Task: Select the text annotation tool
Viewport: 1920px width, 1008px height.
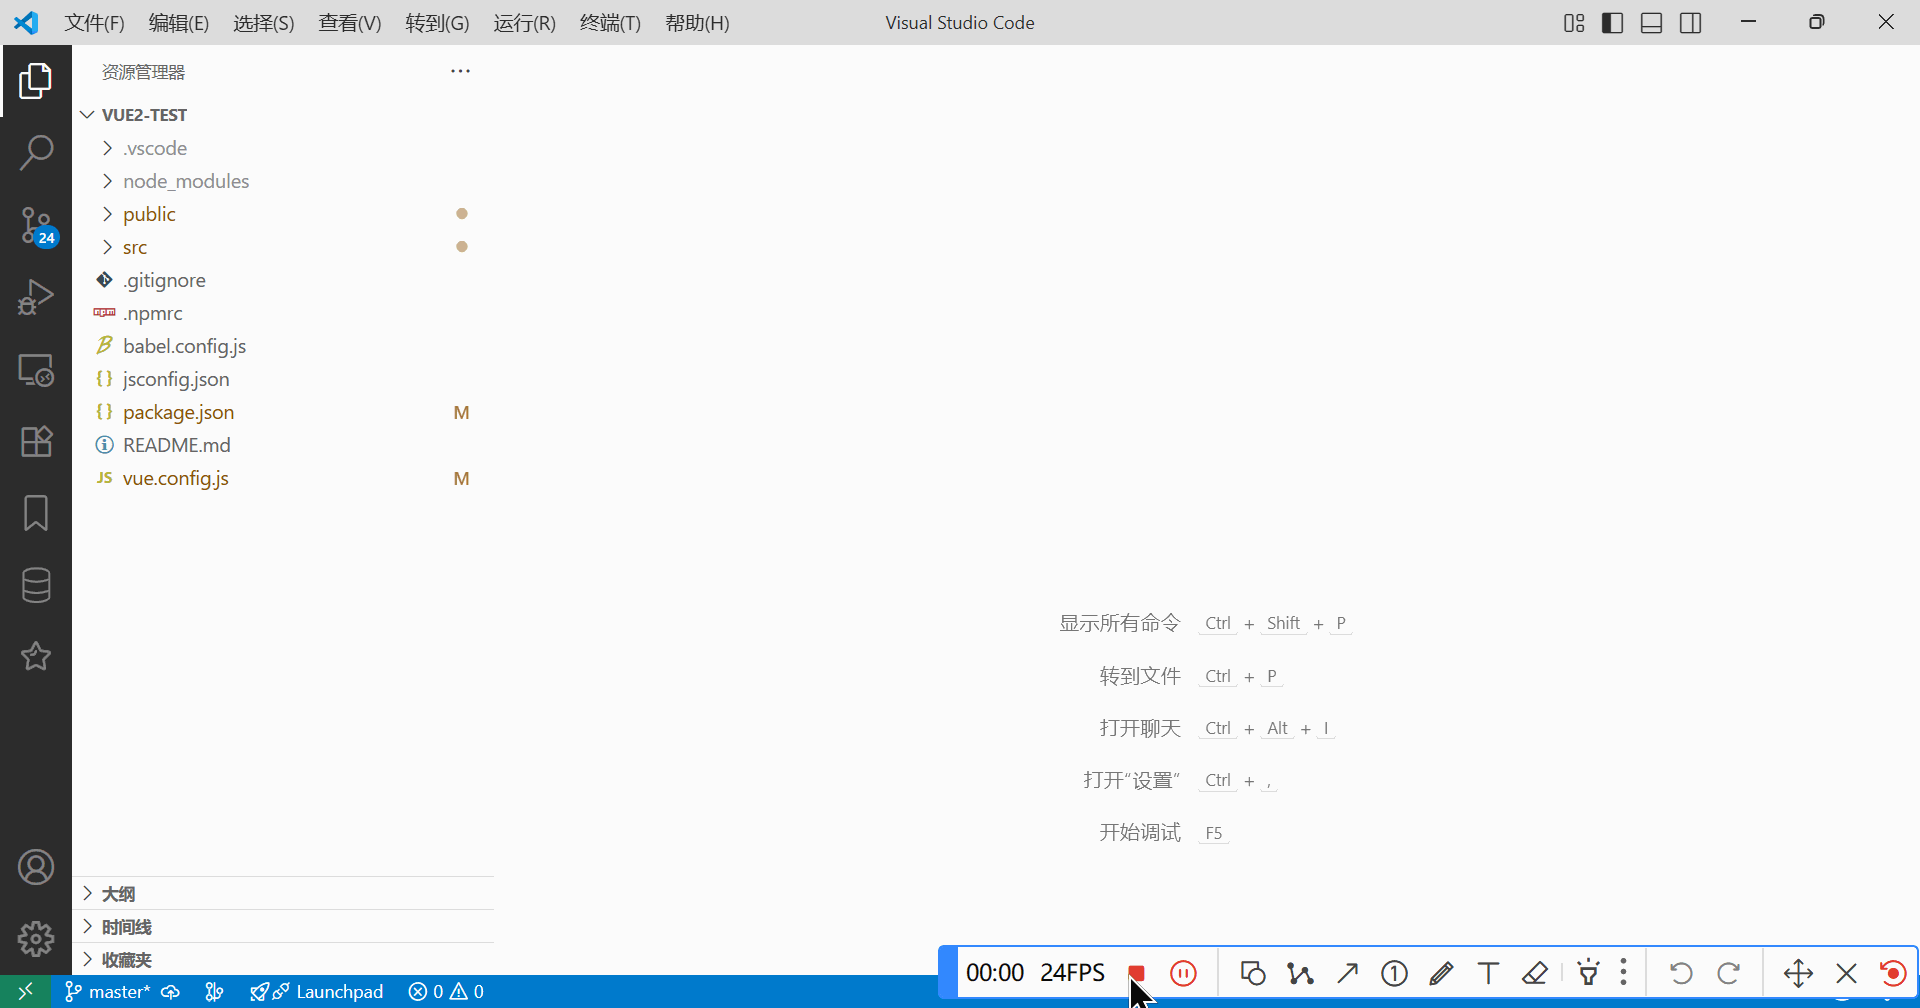Action: pos(1488,973)
